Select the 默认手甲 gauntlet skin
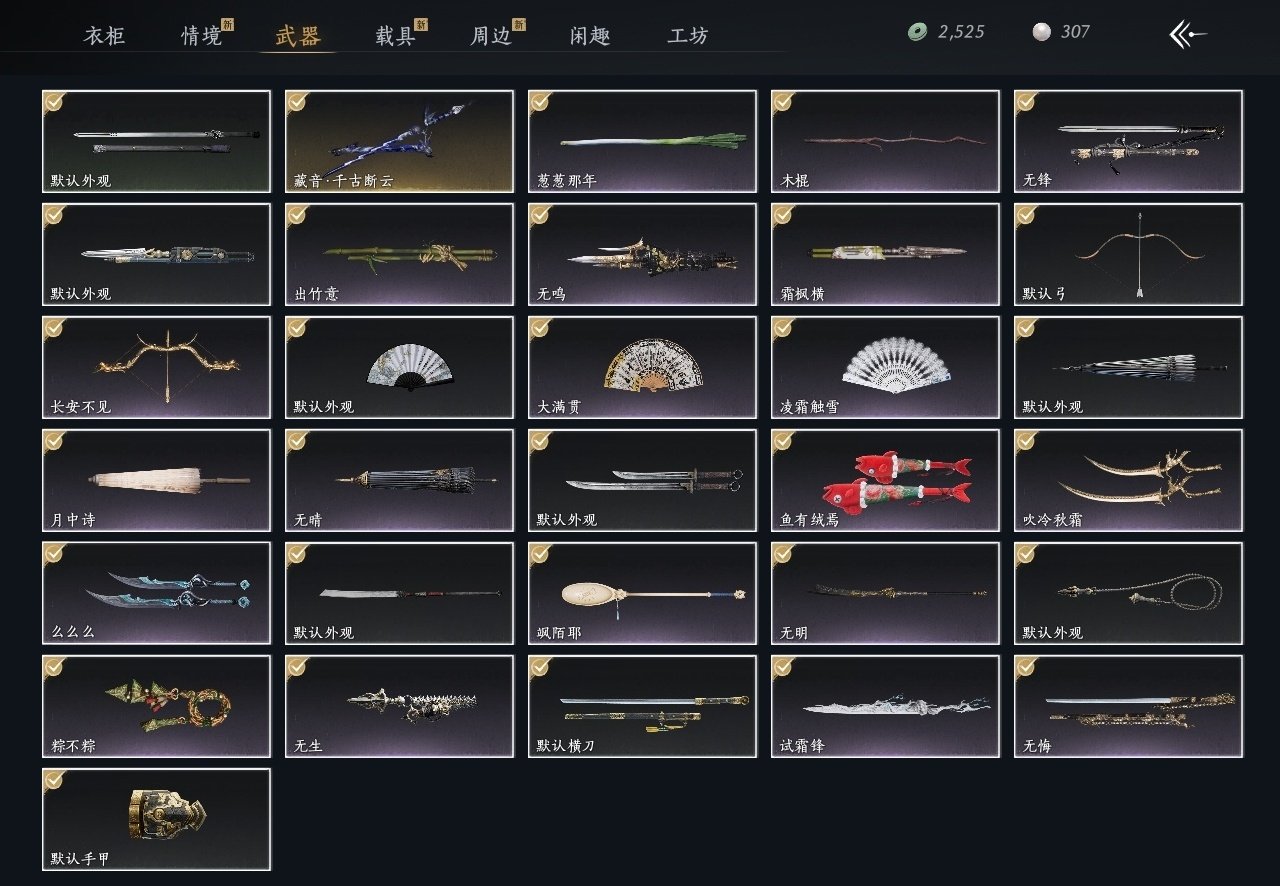Screen dimensions: 1280x886 click(156, 819)
